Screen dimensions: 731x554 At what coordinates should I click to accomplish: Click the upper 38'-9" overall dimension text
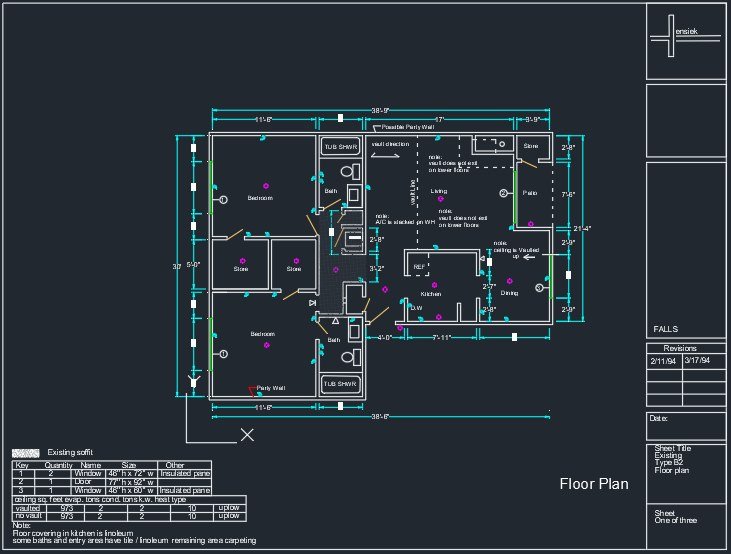pos(380,111)
